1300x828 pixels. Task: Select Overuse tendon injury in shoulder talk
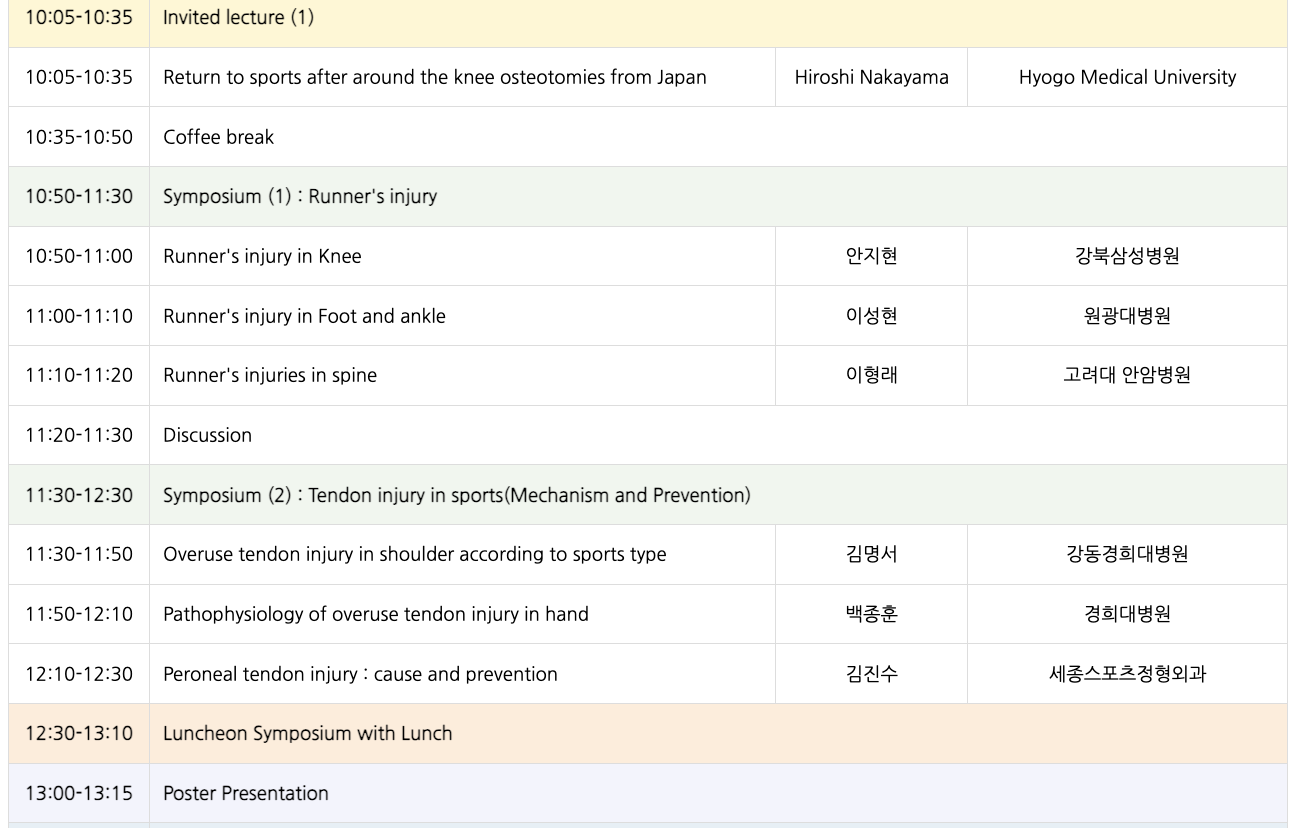414,554
